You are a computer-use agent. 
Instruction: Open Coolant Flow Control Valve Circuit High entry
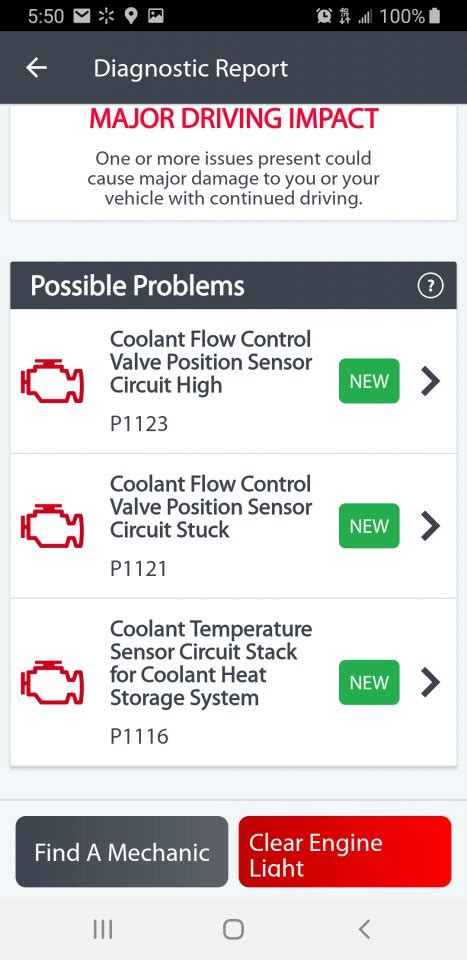coord(233,381)
